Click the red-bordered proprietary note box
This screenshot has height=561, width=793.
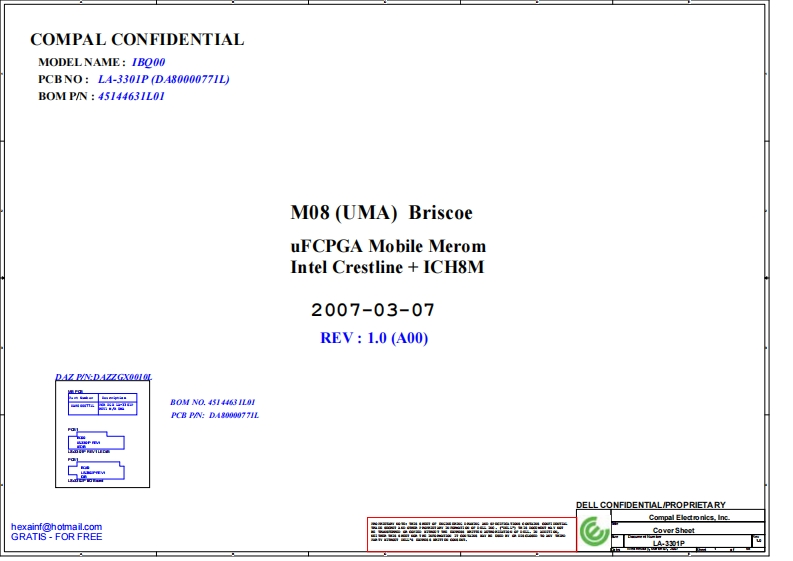tap(471, 534)
